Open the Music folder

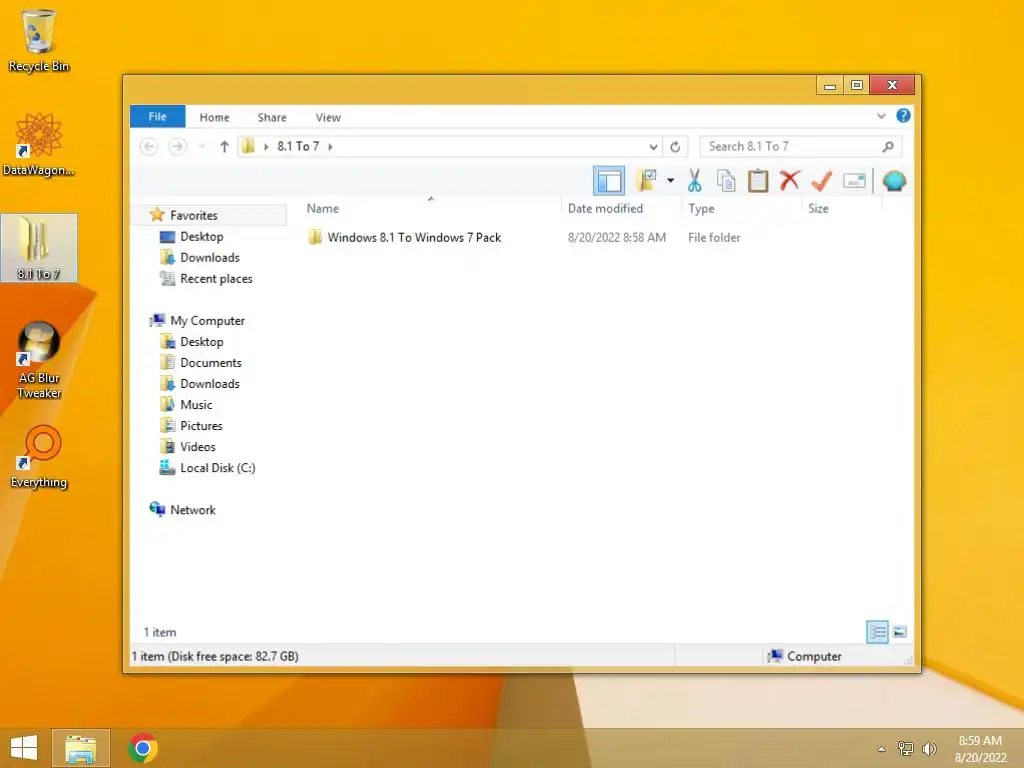click(196, 405)
